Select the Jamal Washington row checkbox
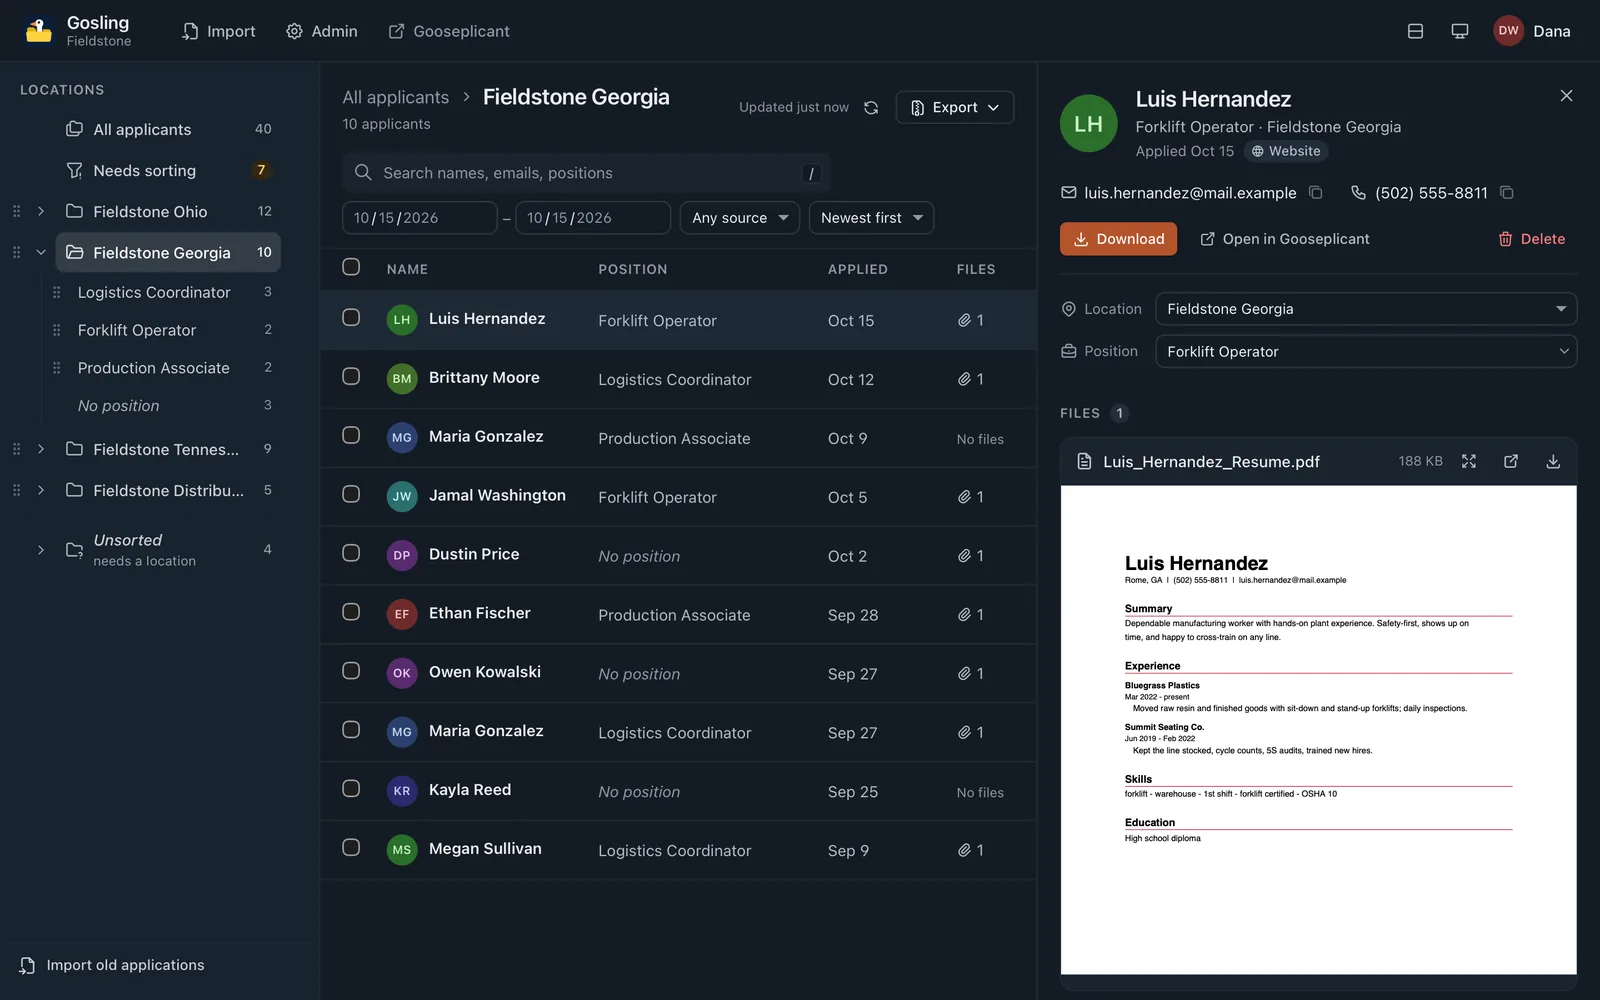Screen dimensions: 1600x1000 (351, 494)
